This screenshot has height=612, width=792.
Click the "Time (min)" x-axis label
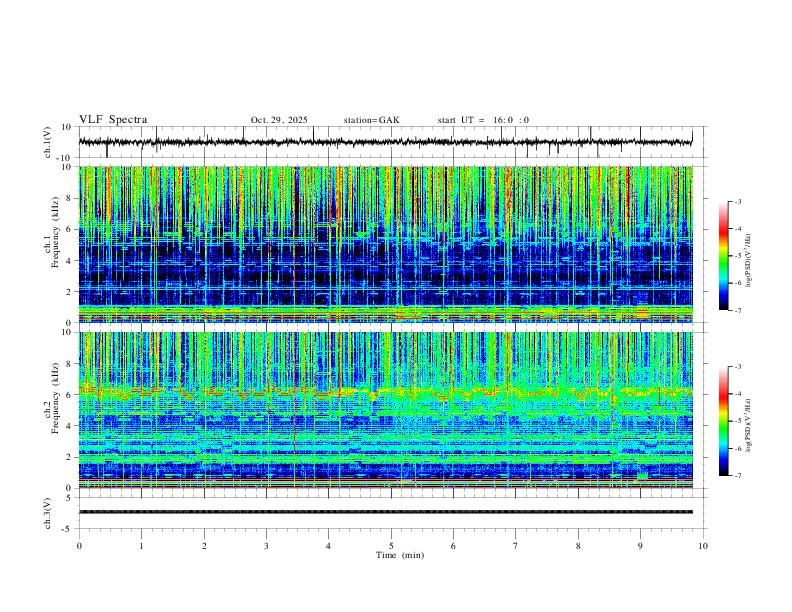pyautogui.click(x=400, y=555)
